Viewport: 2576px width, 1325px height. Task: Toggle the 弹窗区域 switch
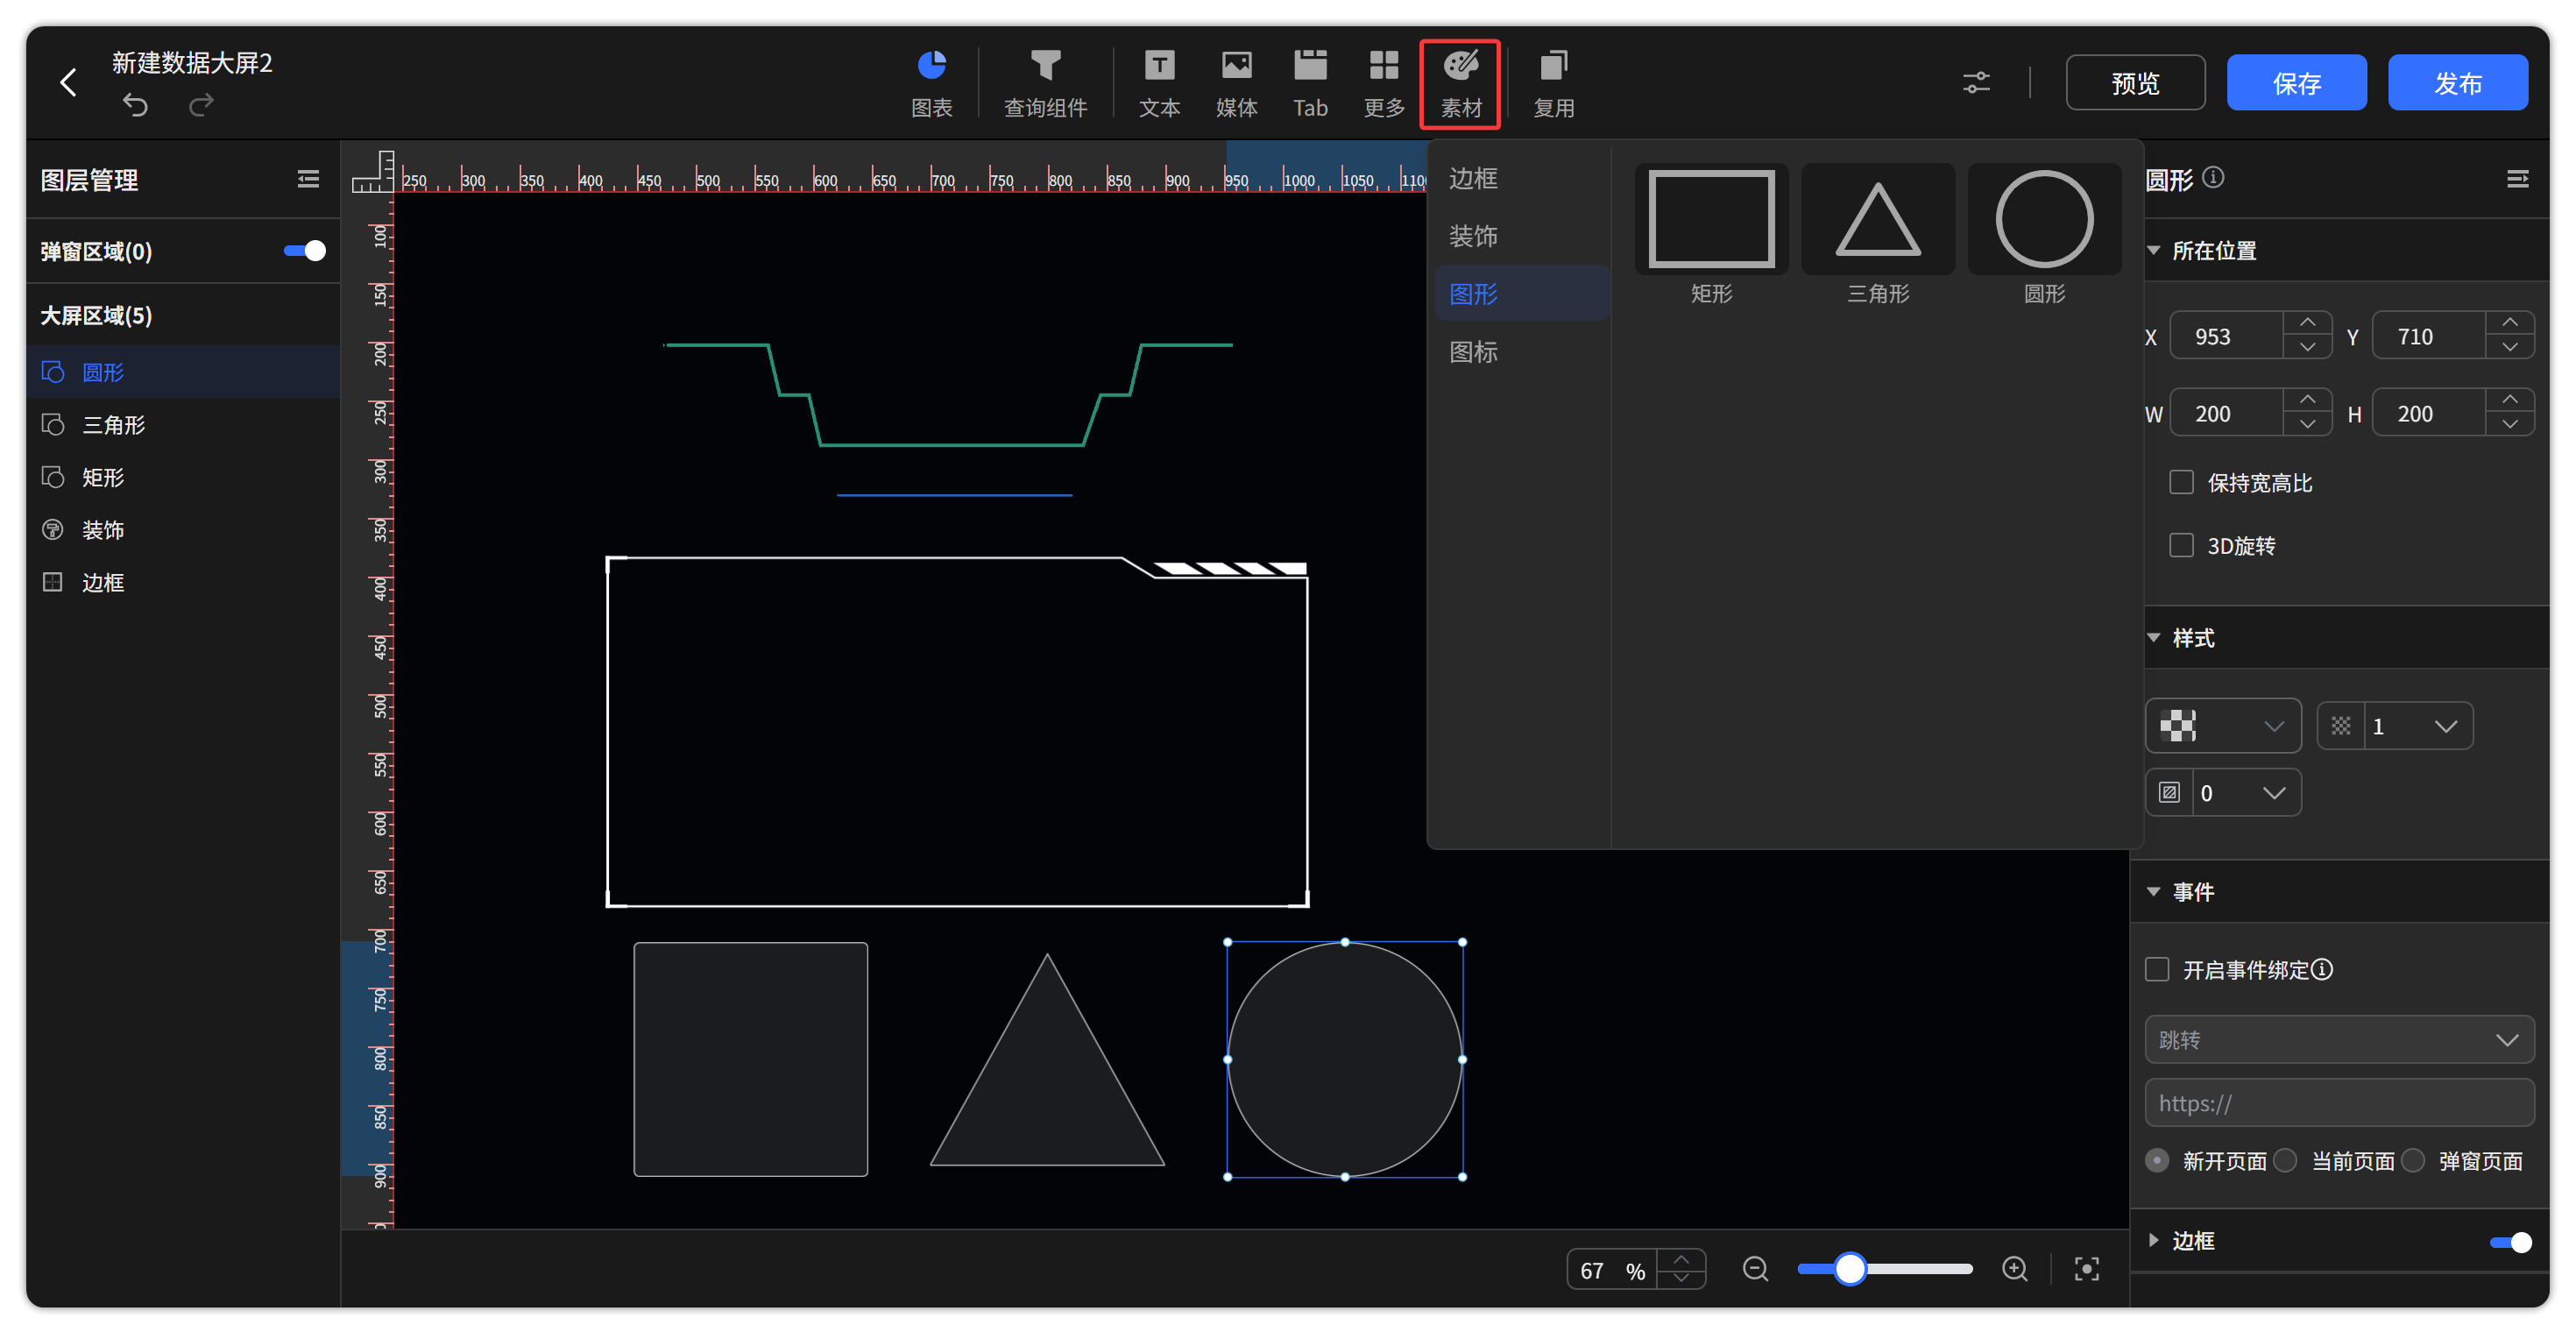click(304, 251)
